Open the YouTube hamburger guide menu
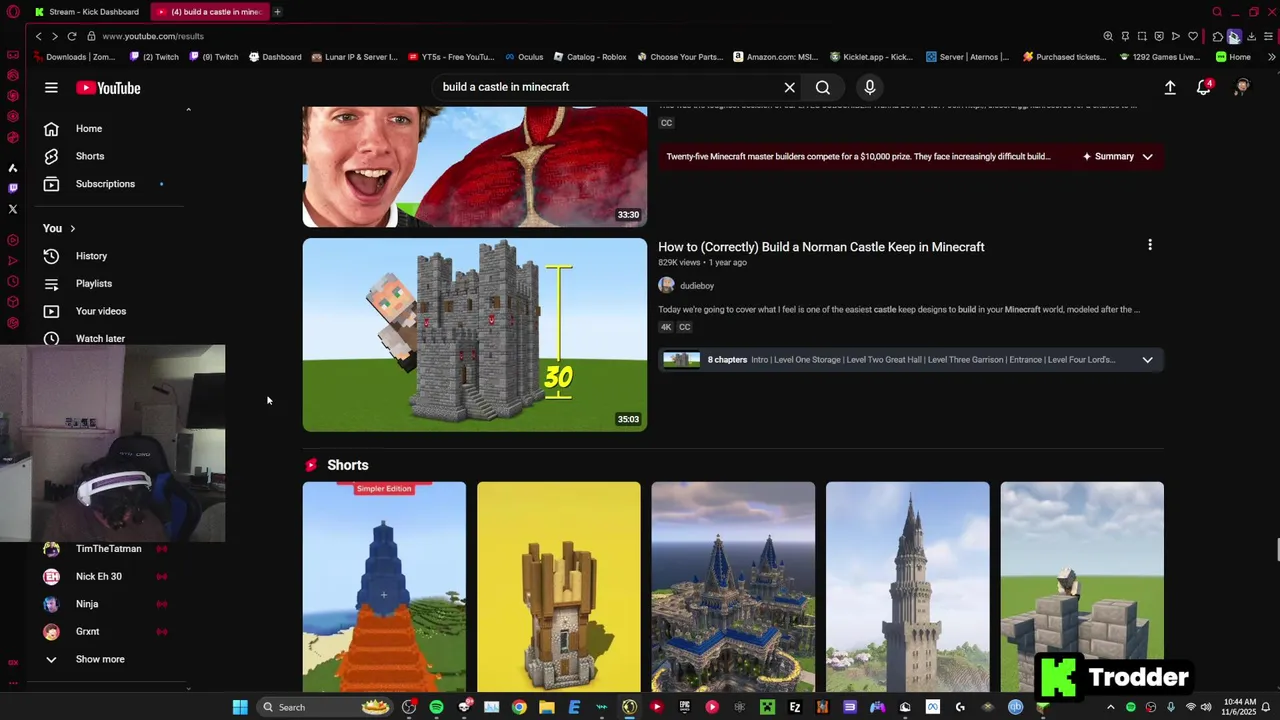Viewport: 1280px width, 720px height. coord(51,88)
